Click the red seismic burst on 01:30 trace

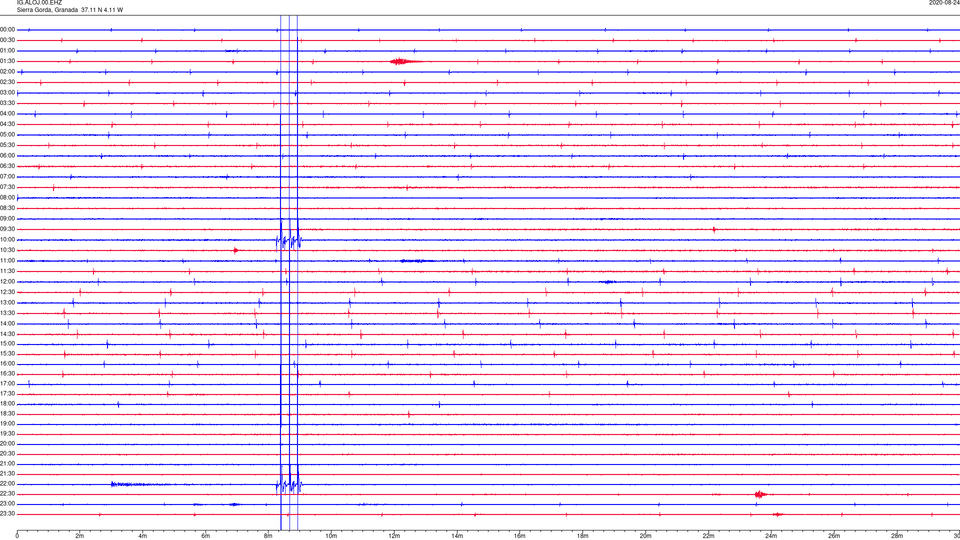coord(405,61)
